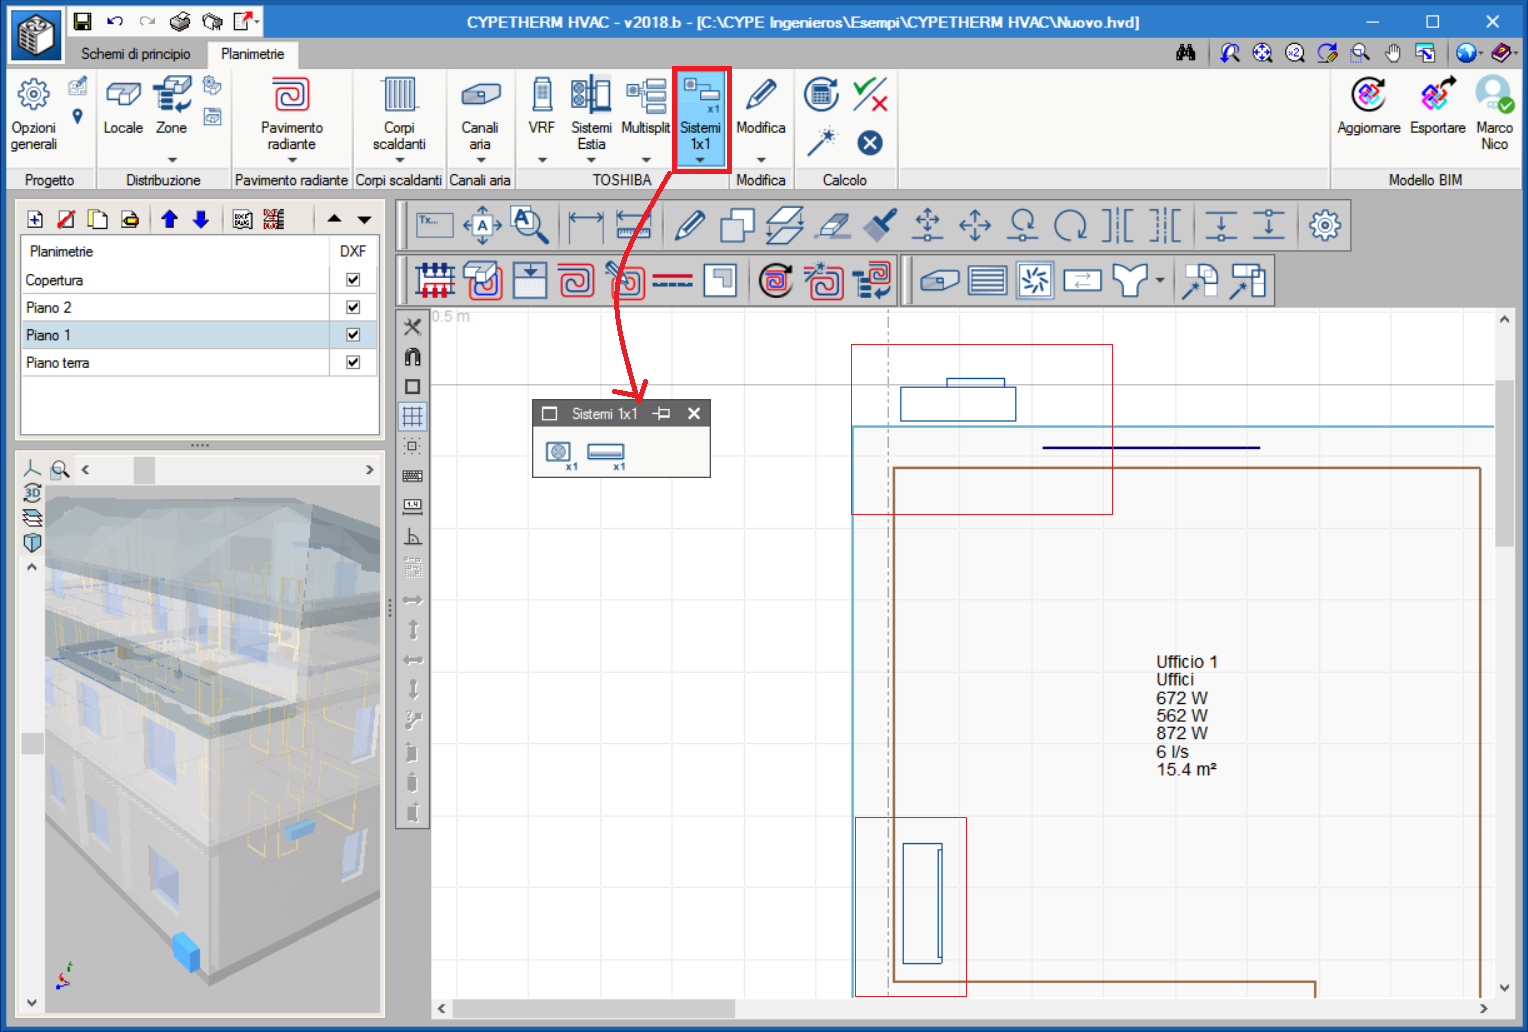This screenshot has height=1032, width=1528.
Task: Add new planimetria with plus icon
Action: 35,219
